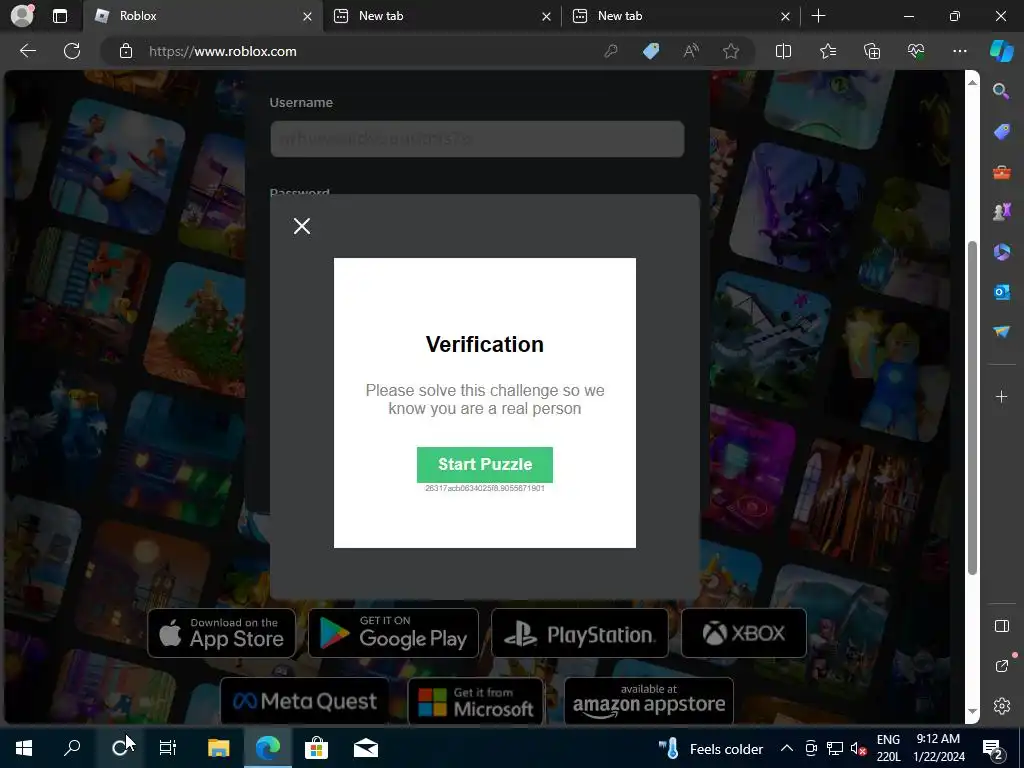Screen dimensions: 1024x768
Task: Open sidebar settings gear icon
Action: click(x=1001, y=706)
